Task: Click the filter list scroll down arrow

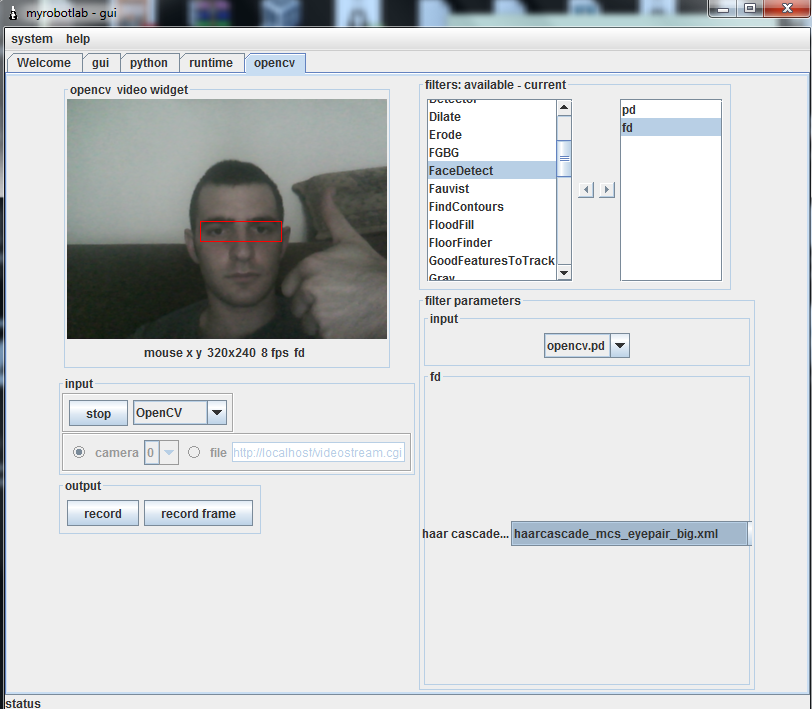Action: [564, 272]
